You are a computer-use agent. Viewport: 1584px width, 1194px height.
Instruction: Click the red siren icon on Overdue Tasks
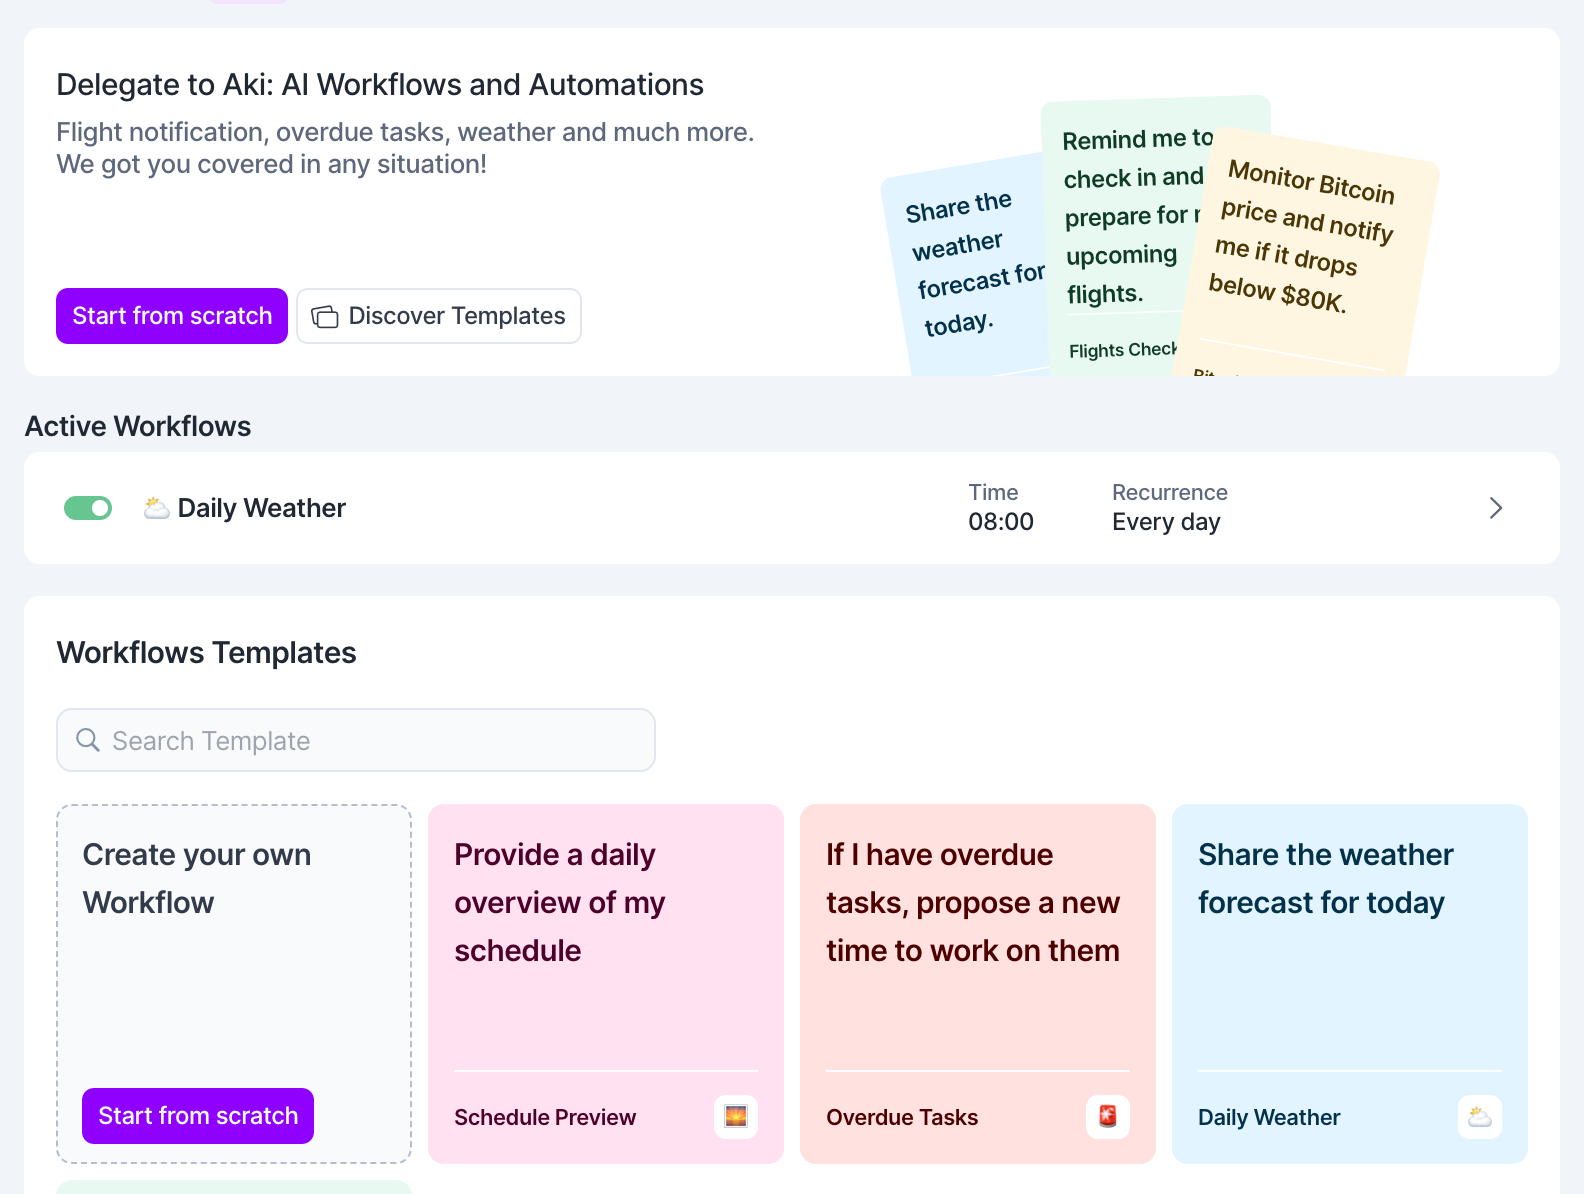click(x=1108, y=1117)
